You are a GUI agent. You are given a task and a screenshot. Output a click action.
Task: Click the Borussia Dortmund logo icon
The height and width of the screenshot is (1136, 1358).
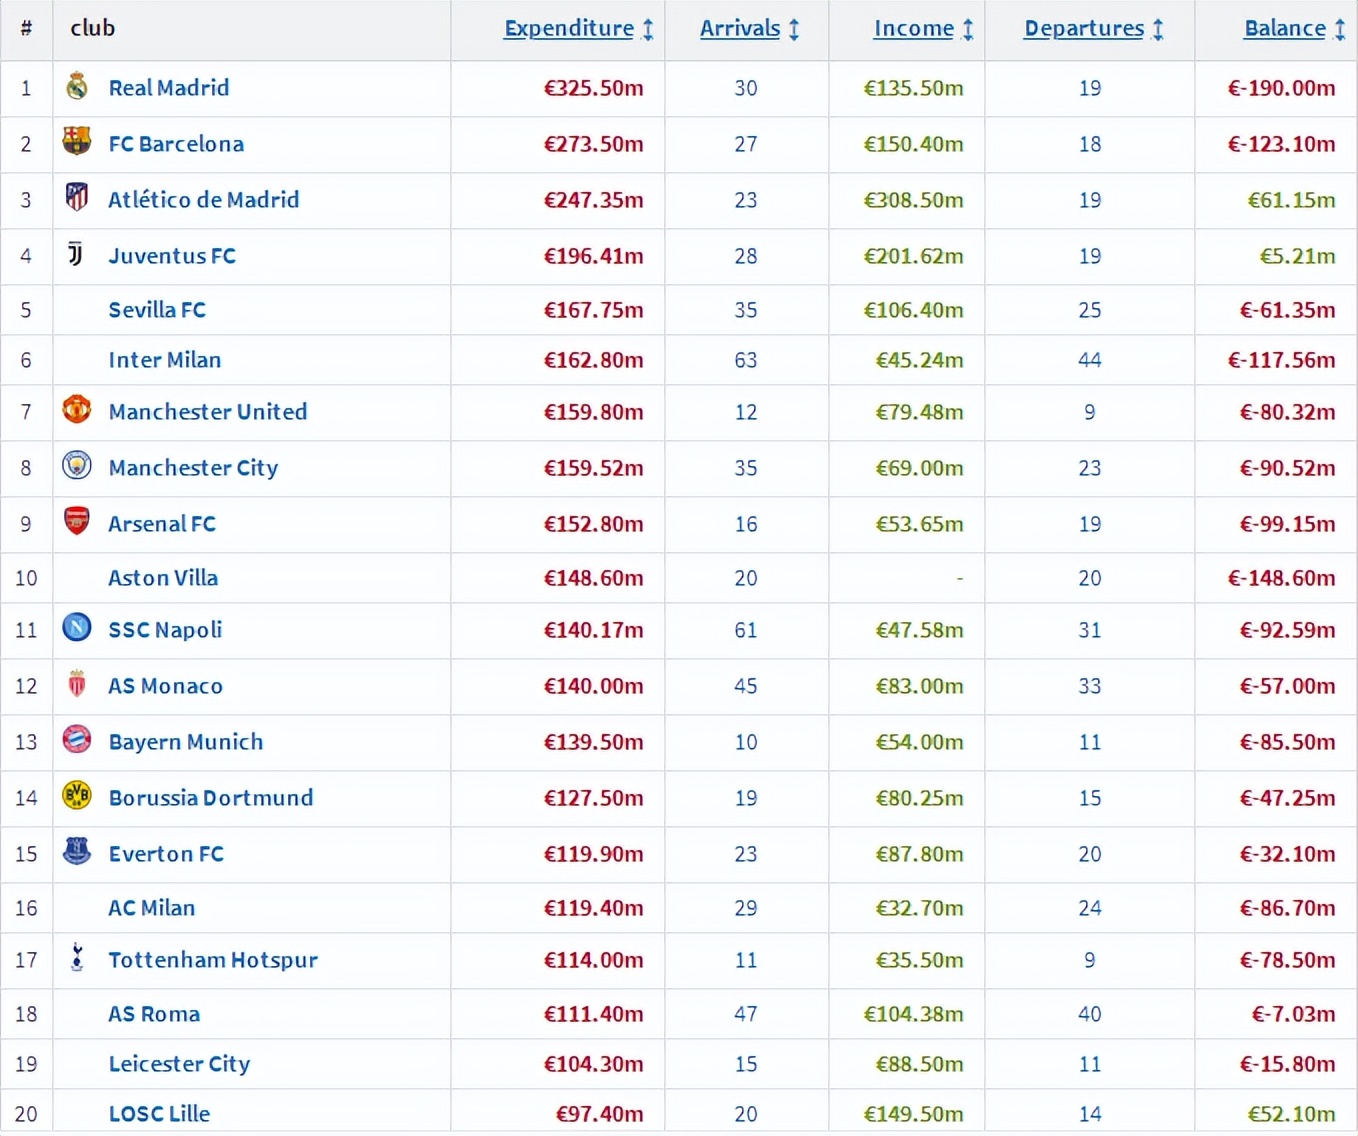[77, 796]
